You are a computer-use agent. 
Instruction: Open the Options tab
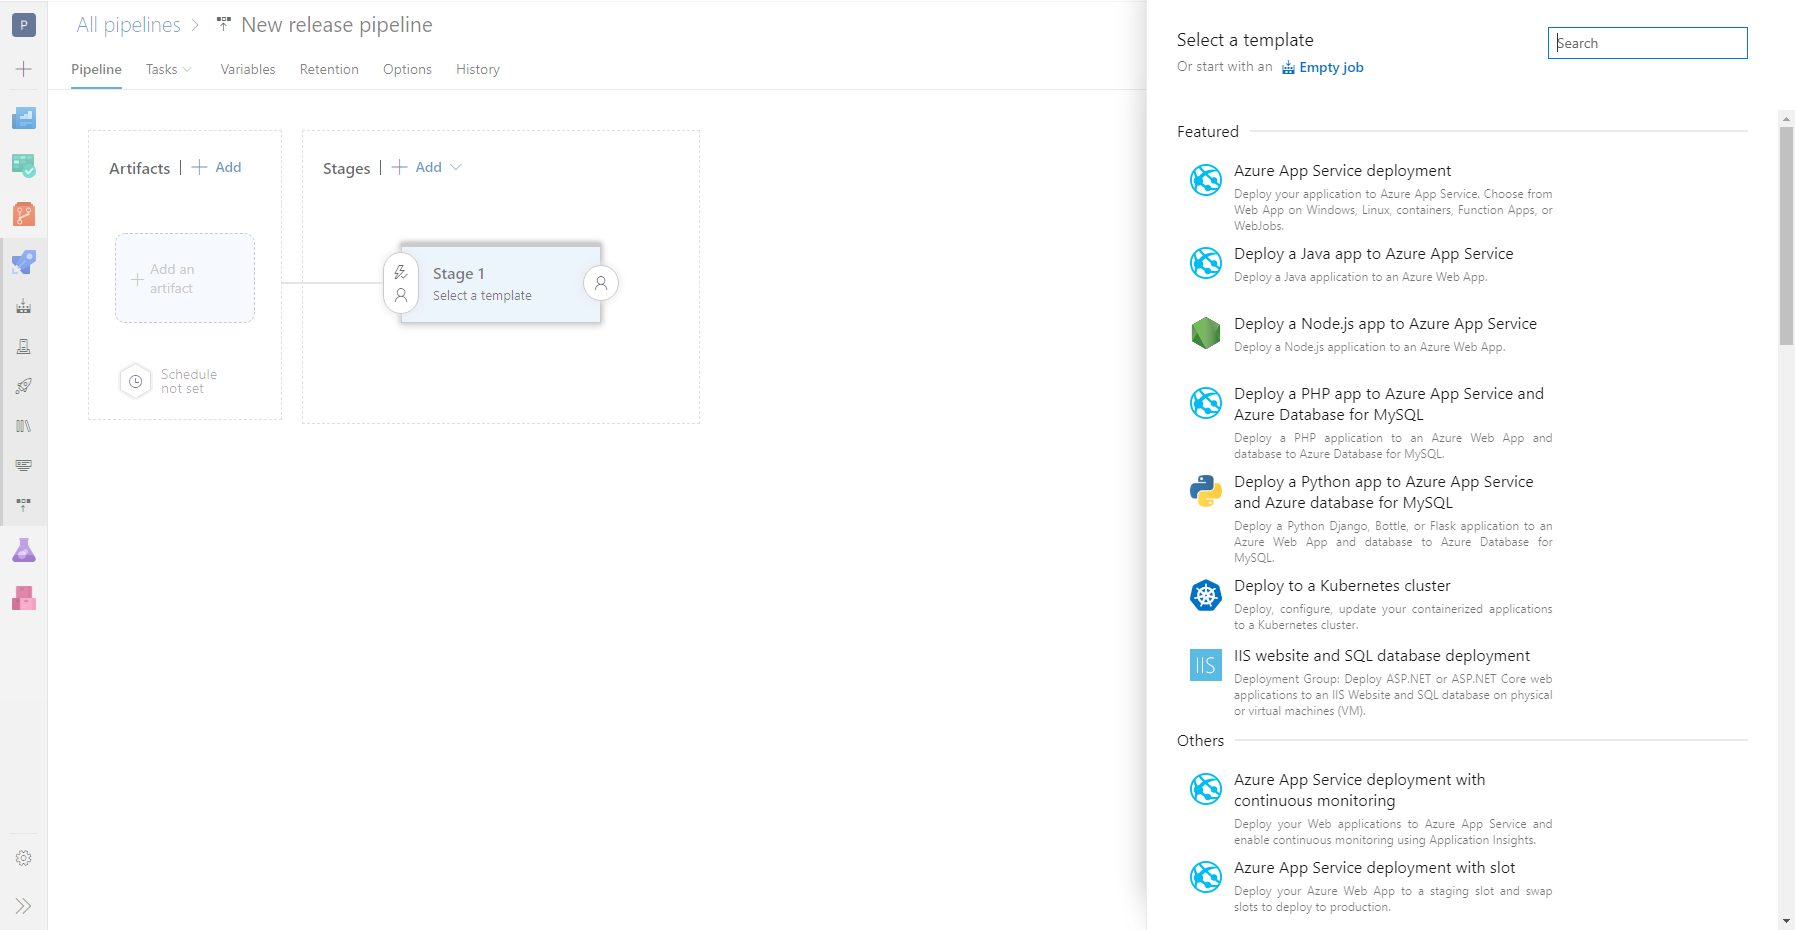pos(407,69)
